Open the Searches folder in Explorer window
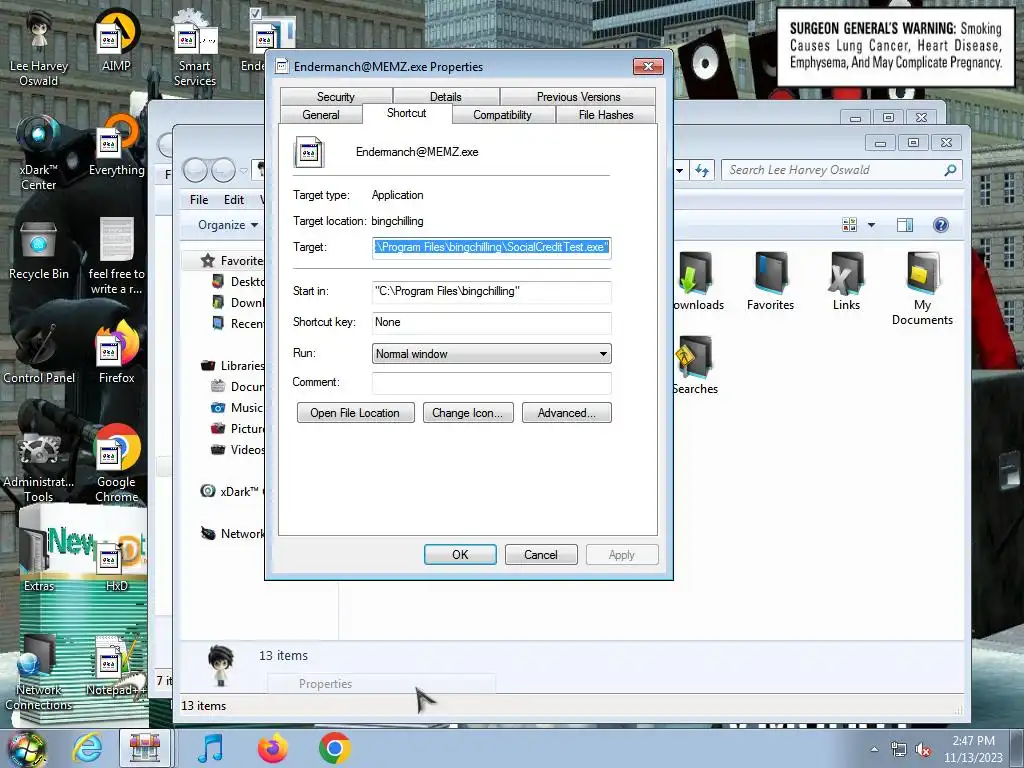This screenshot has width=1024, height=768. 695,365
